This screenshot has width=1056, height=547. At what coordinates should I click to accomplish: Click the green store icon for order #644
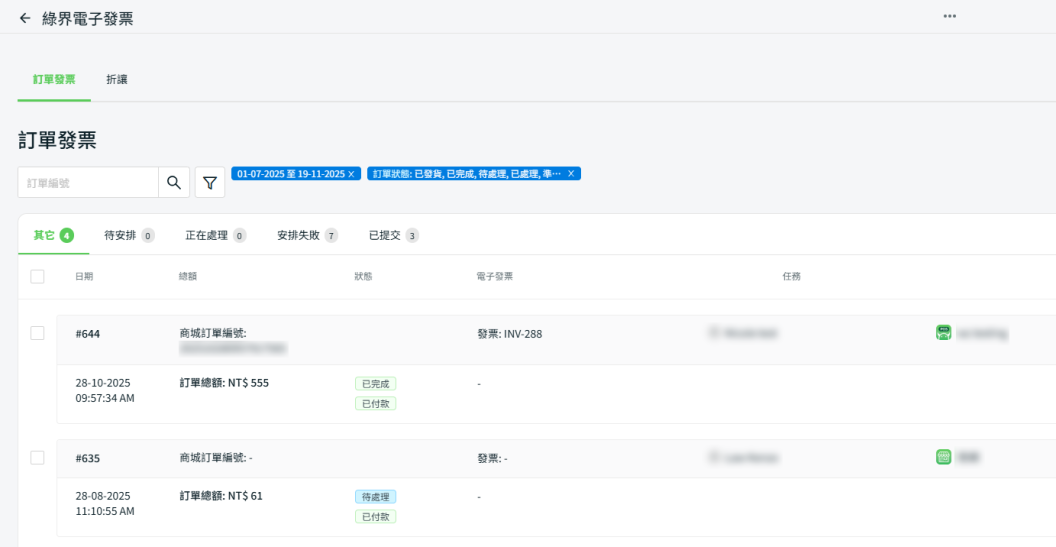943,333
